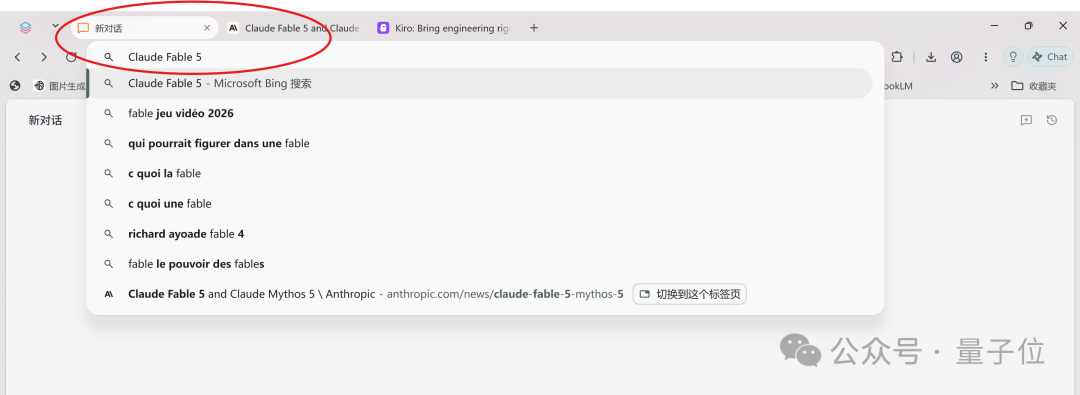The image size is (1080, 395).
Task: Switch to the Claude Fable 5 tab
Action: coord(293,28)
